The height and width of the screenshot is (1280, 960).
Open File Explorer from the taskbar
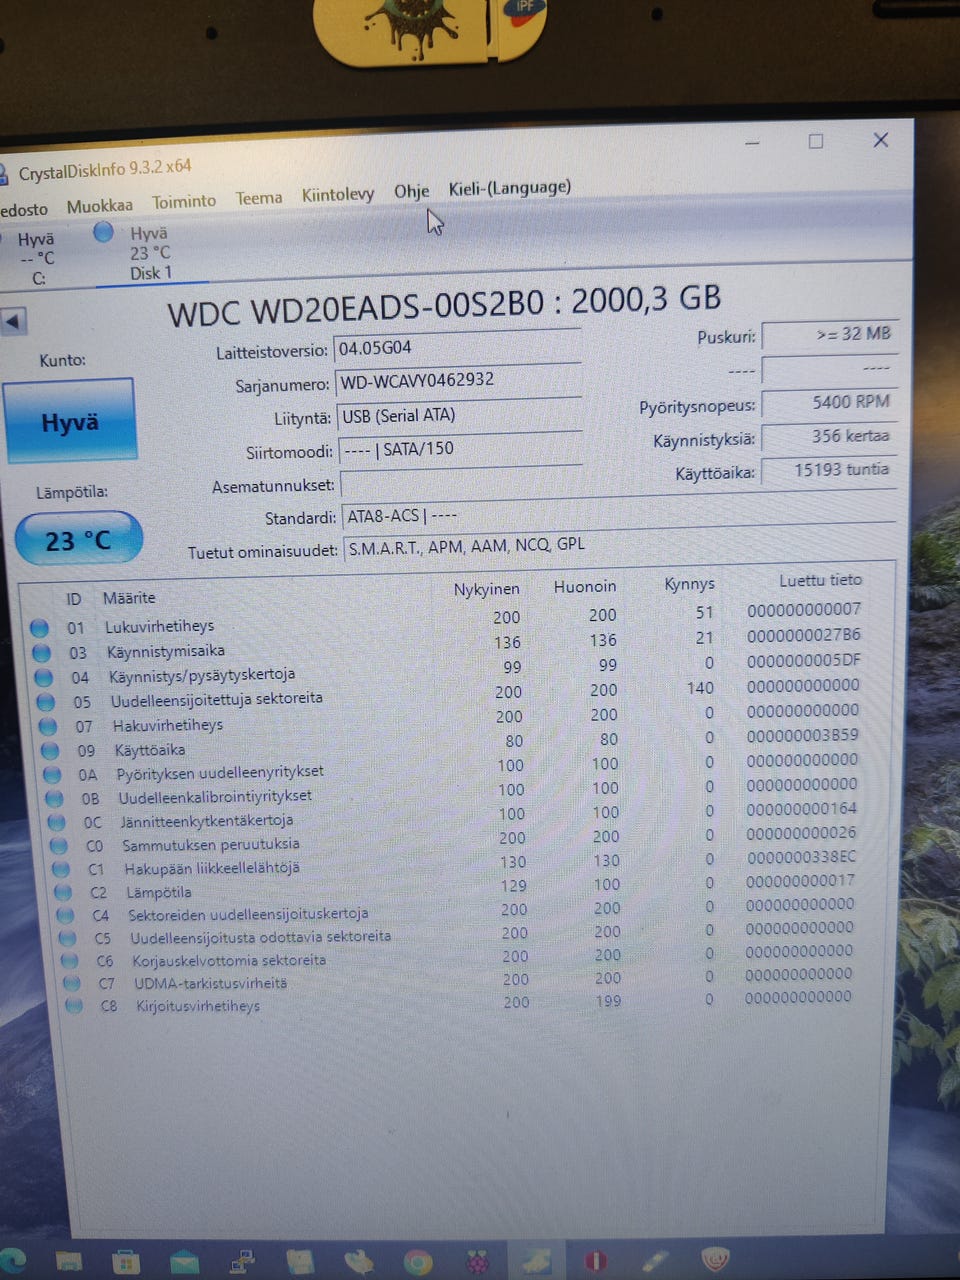pyautogui.click(x=68, y=1262)
